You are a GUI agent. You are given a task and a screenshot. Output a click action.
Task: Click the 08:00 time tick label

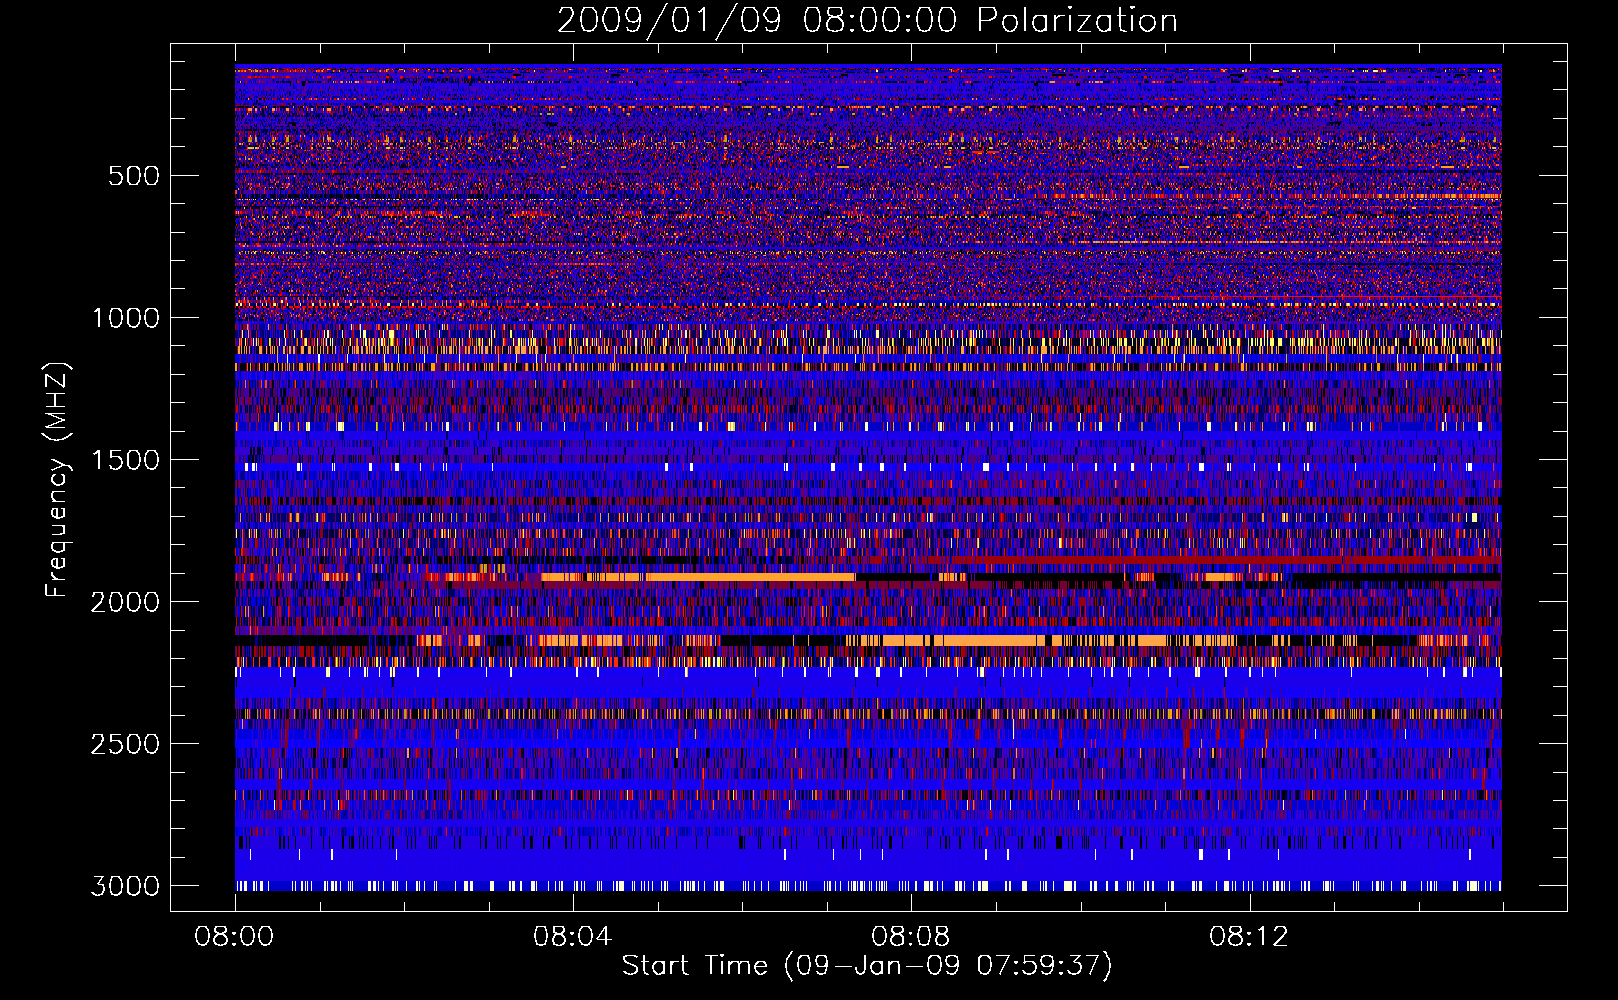point(235,937)
